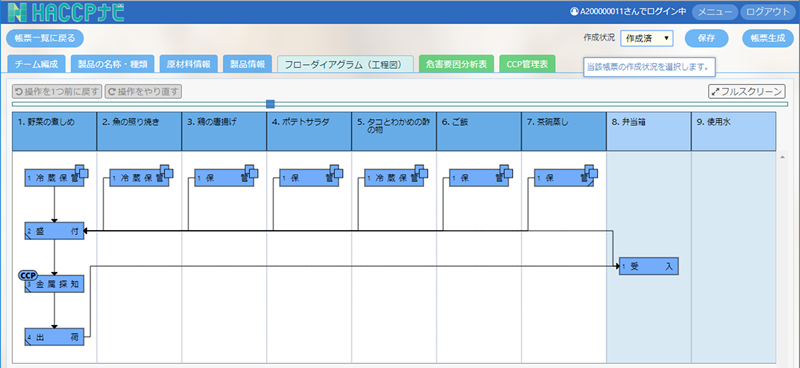The width and height of the screenshot is (800, 368).
Task: Click the diagram scrollbar up arrow
Action: click(783, 157)
